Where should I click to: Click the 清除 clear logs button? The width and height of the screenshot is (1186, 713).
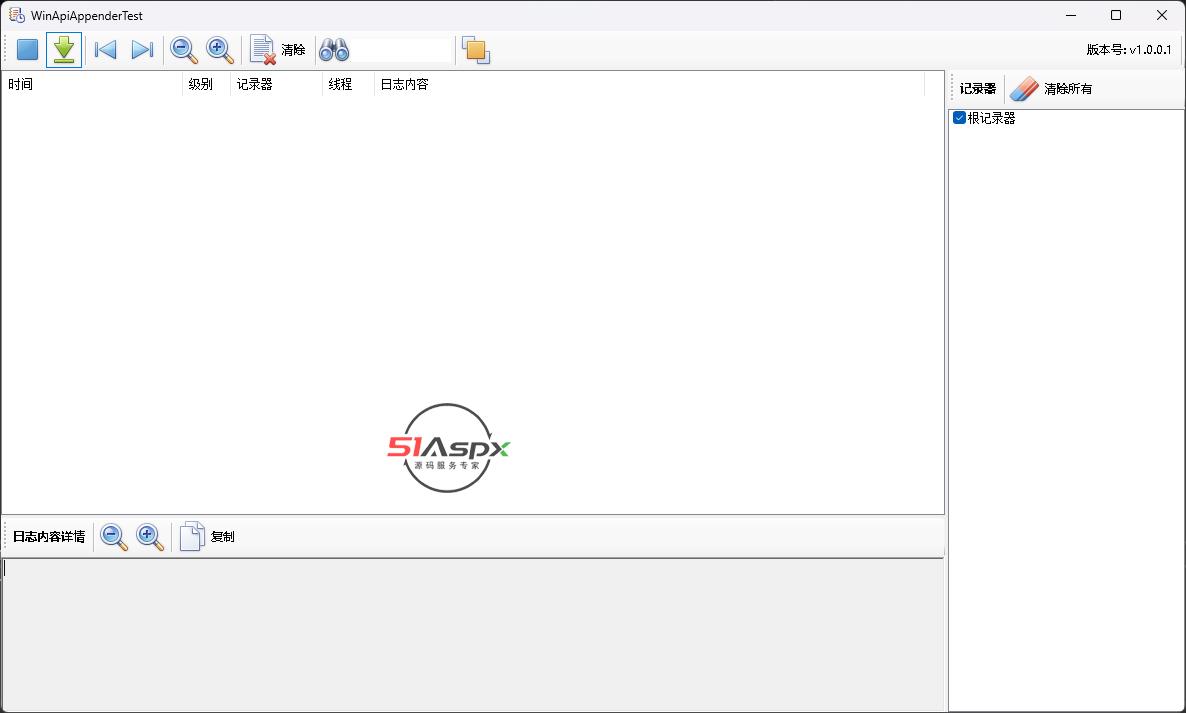coord(278,50)
